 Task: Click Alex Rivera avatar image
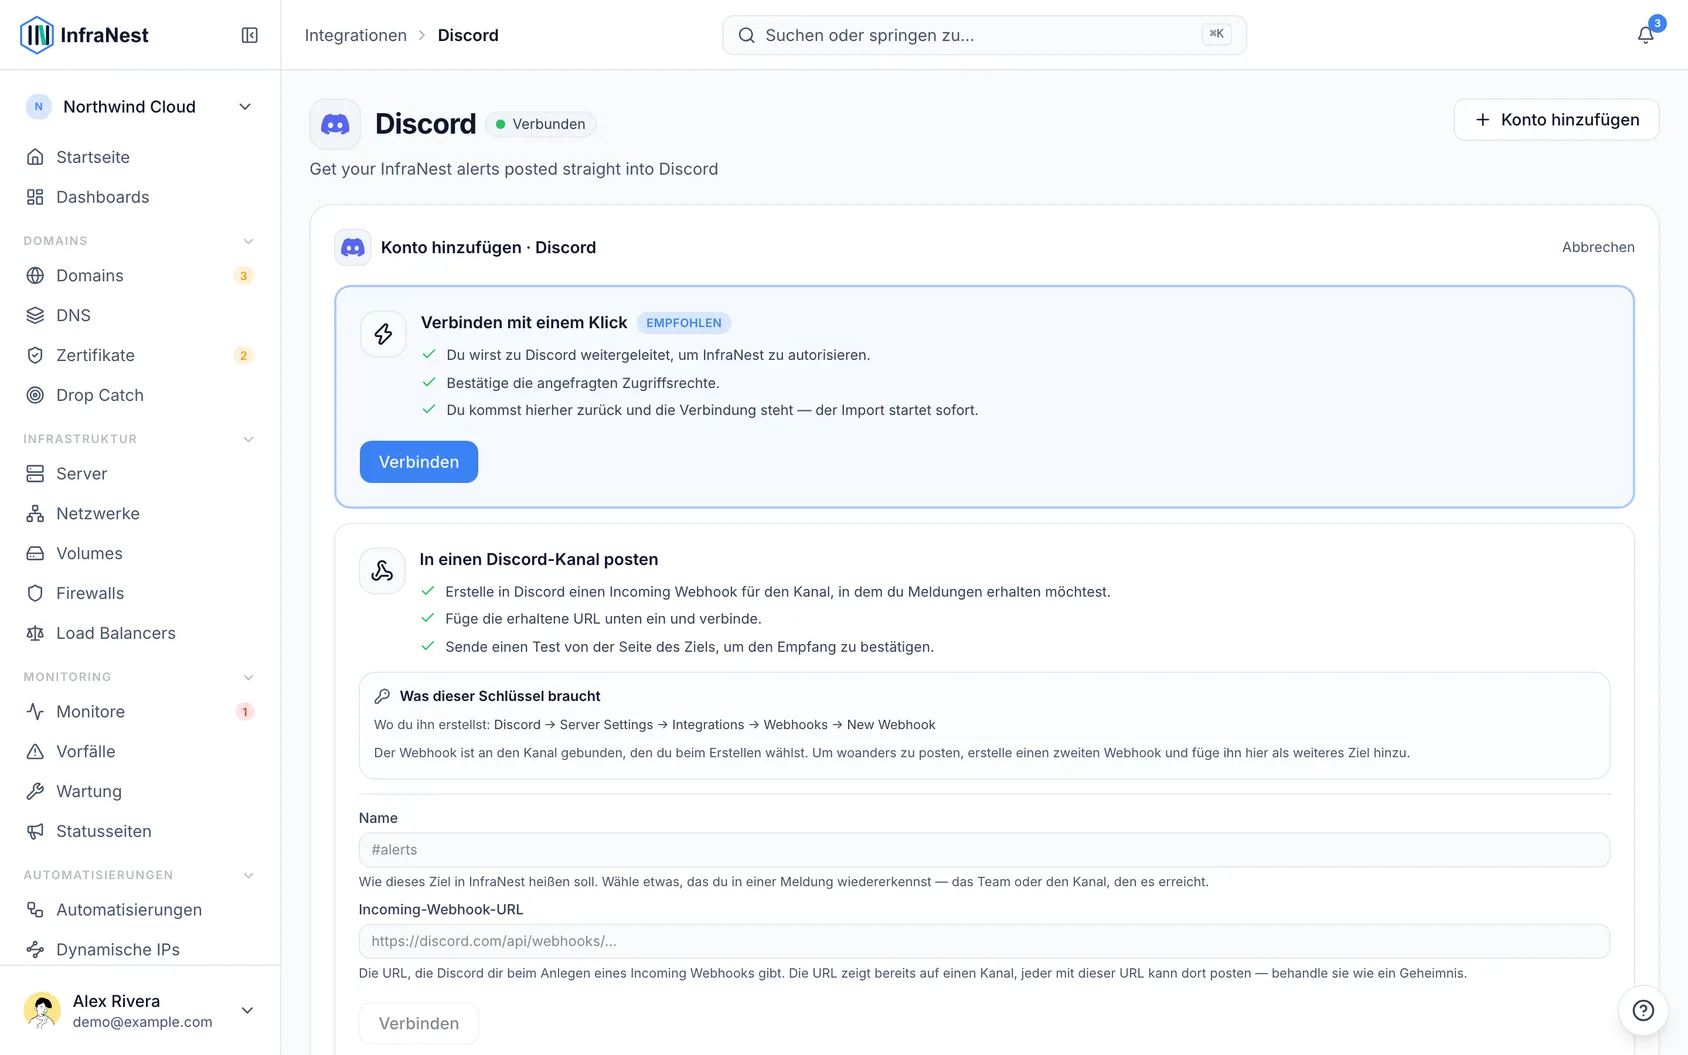coord(42,1010)
